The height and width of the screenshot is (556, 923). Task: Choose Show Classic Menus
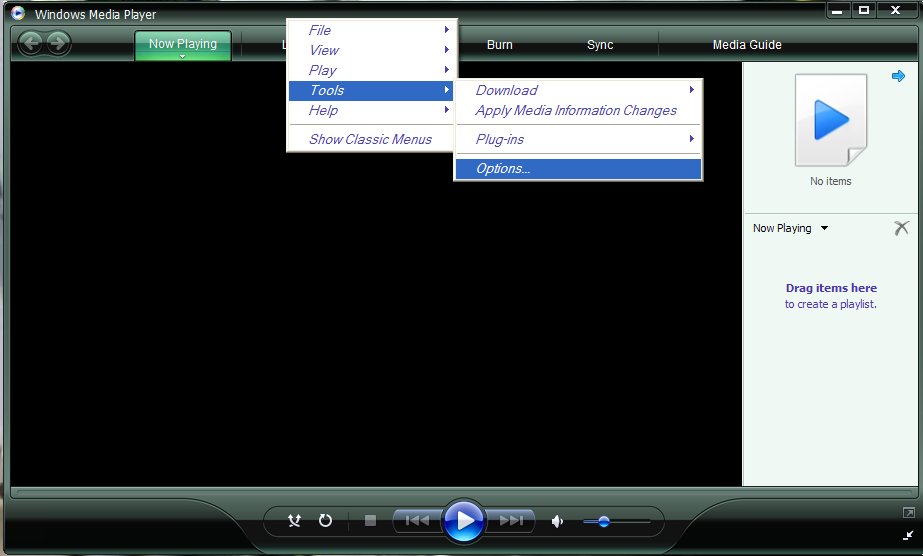pyautogui.click(x=371, y=139)
